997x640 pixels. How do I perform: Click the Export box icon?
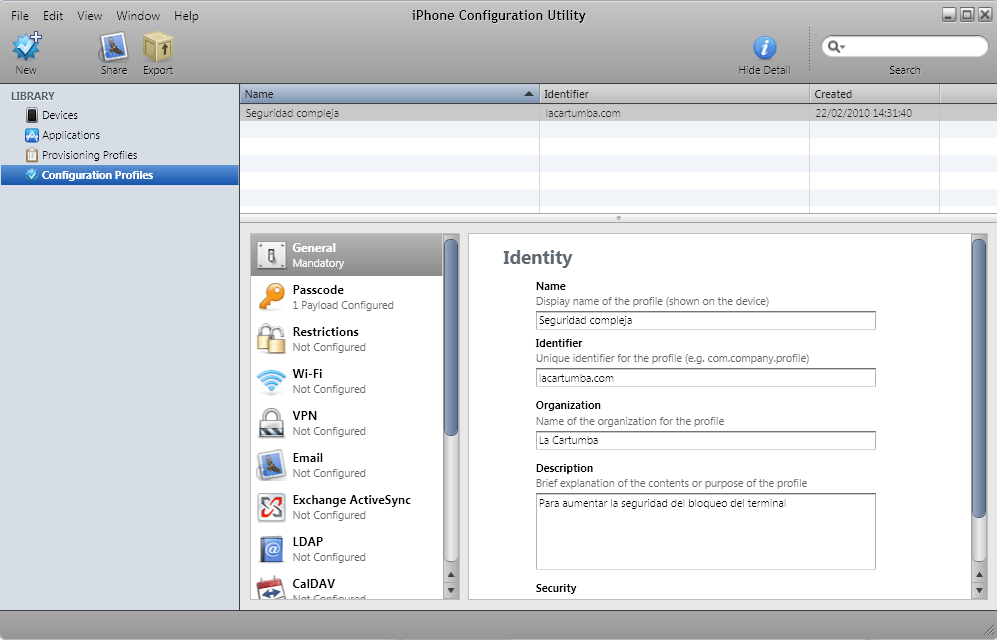157,47
